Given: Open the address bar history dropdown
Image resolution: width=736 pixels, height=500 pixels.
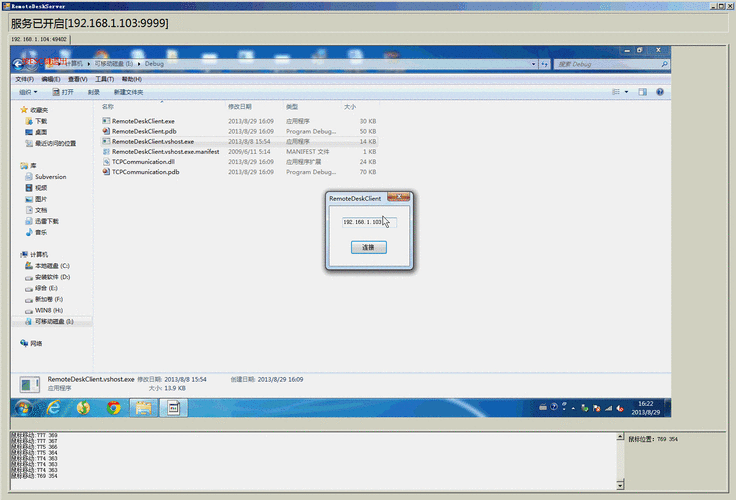Looking at the screenshot, I should pos(533,63).
